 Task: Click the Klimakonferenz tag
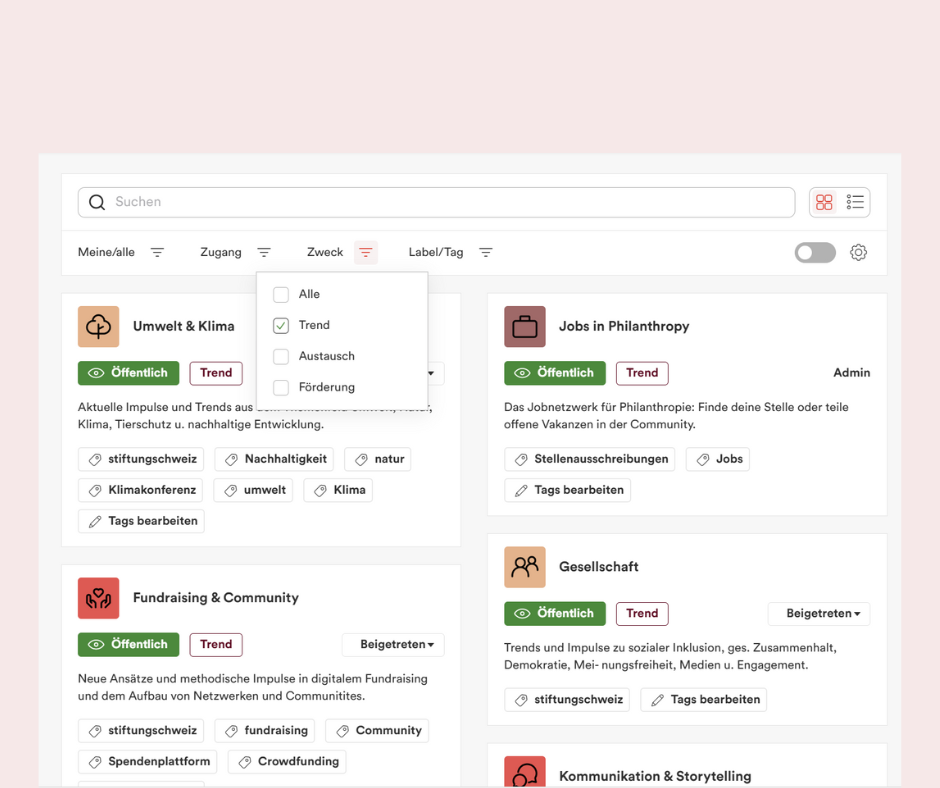click(140, 490)
